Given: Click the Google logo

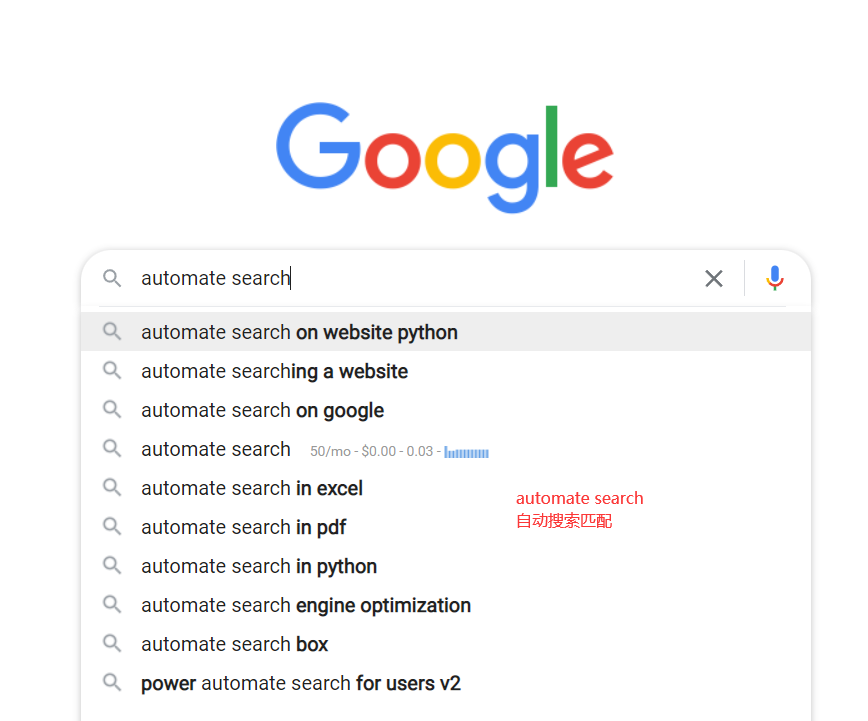Looking at the screenshot, I should pos(444,155).
